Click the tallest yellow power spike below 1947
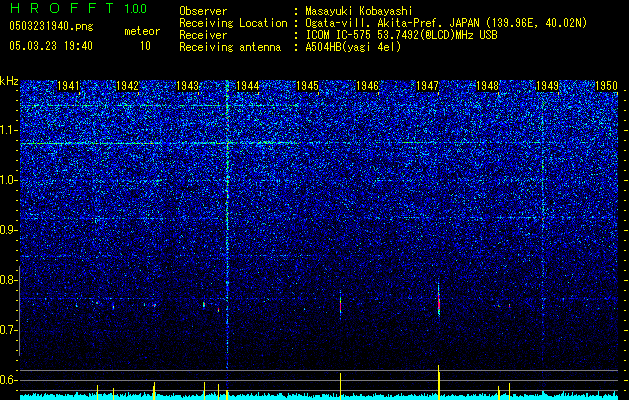This screenshot has height=400, width=629. point(439,382)
